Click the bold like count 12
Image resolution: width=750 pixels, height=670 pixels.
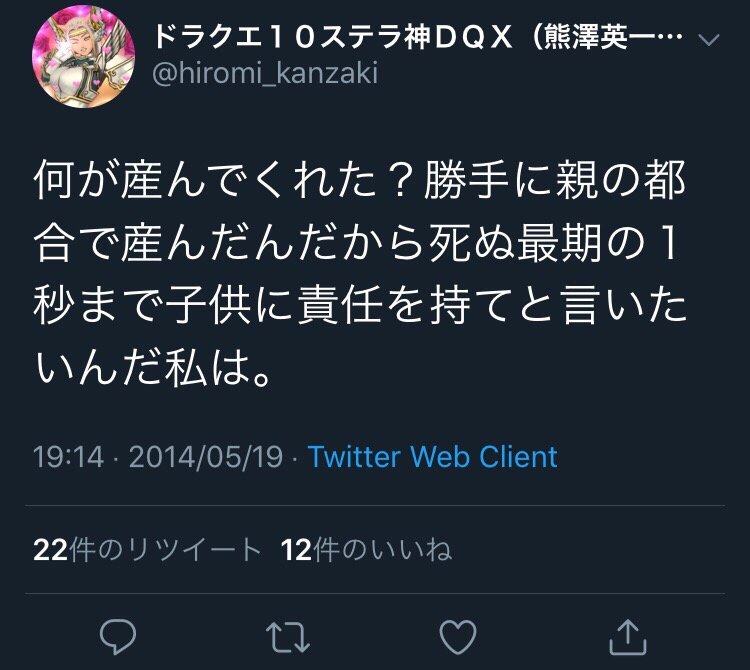click(297, 550)
